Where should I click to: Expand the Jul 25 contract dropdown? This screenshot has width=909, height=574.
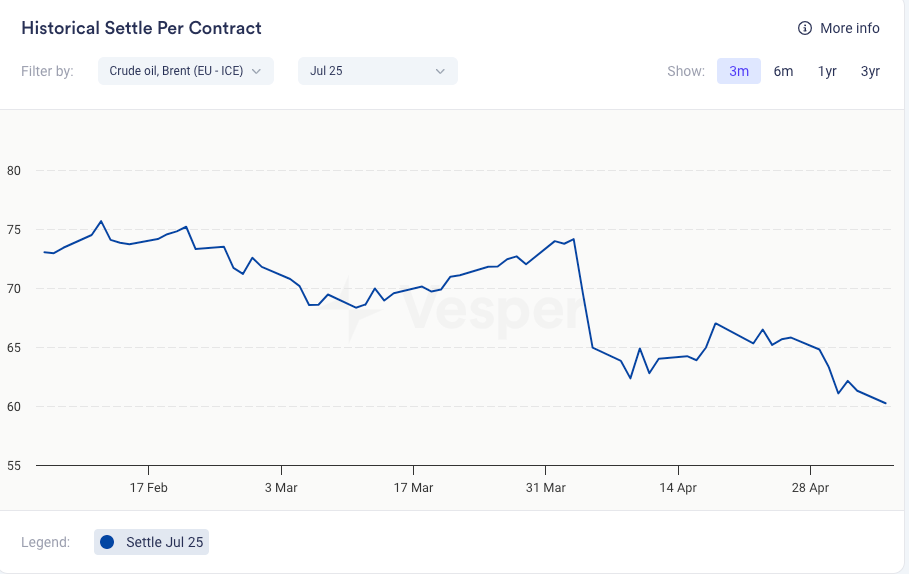click(x=377, y=71)
